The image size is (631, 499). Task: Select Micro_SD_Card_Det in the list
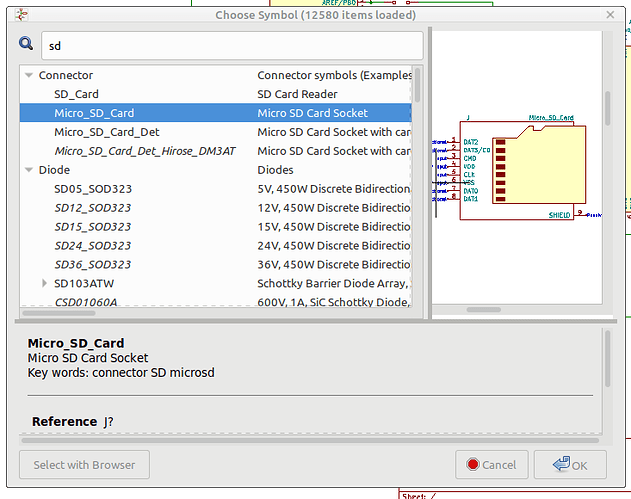tap(216, 132)
